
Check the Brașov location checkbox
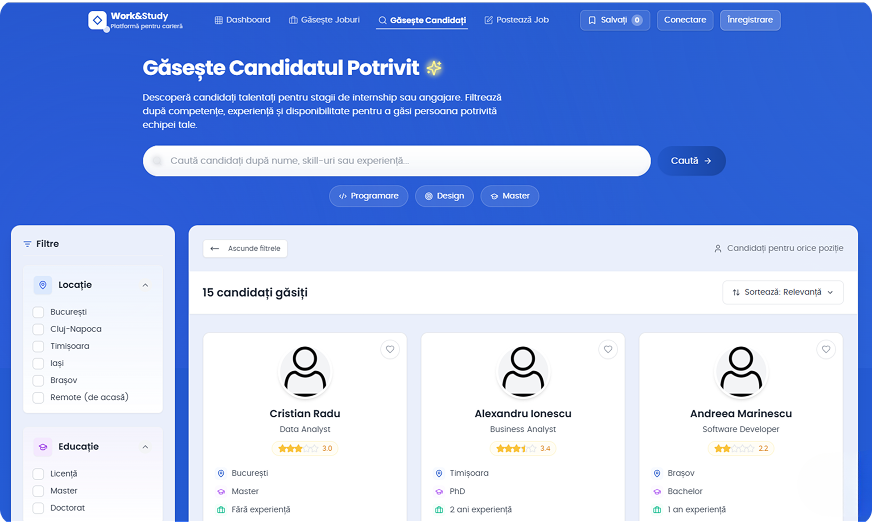(x=38, y=380)
